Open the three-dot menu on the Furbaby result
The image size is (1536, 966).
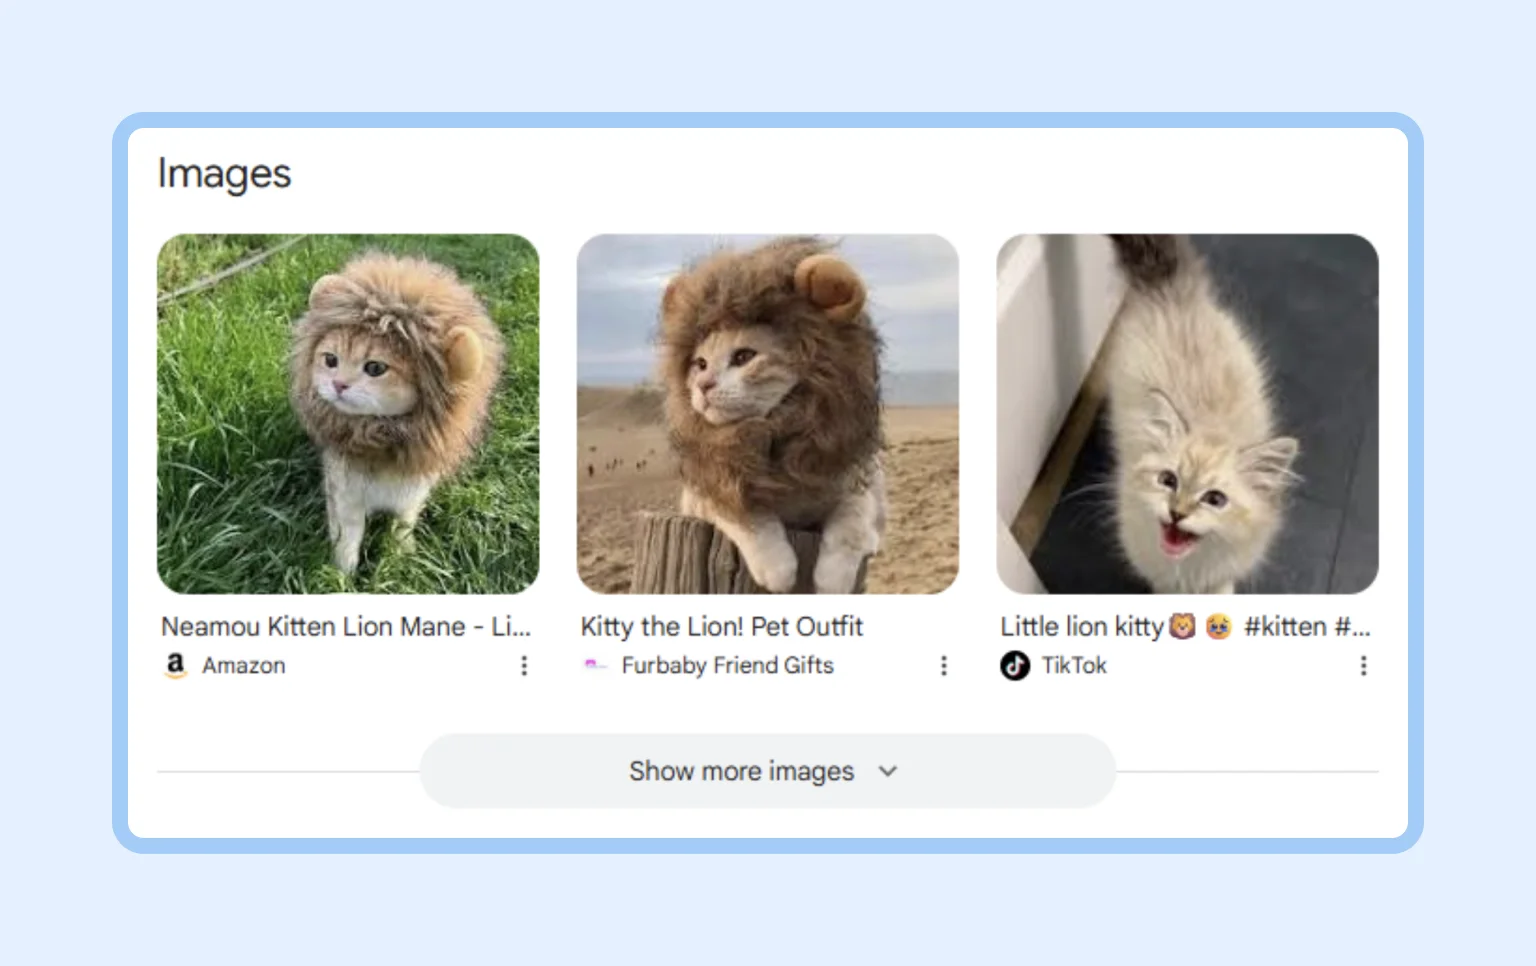(943, 666)
